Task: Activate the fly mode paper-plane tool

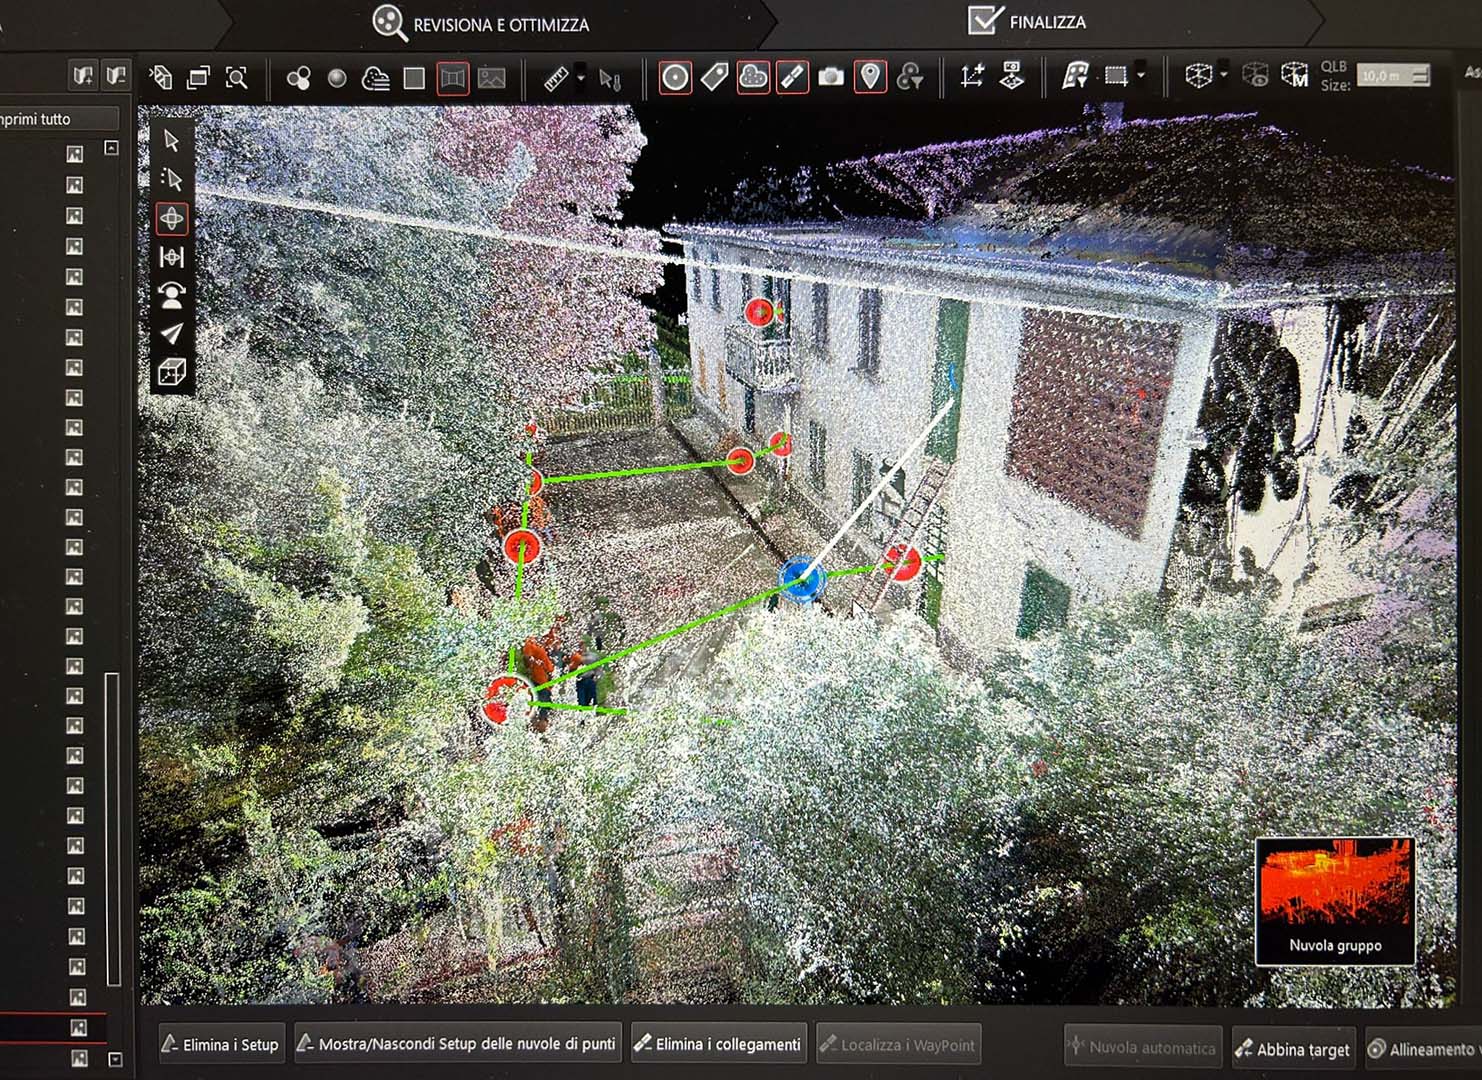Action: 171,334
